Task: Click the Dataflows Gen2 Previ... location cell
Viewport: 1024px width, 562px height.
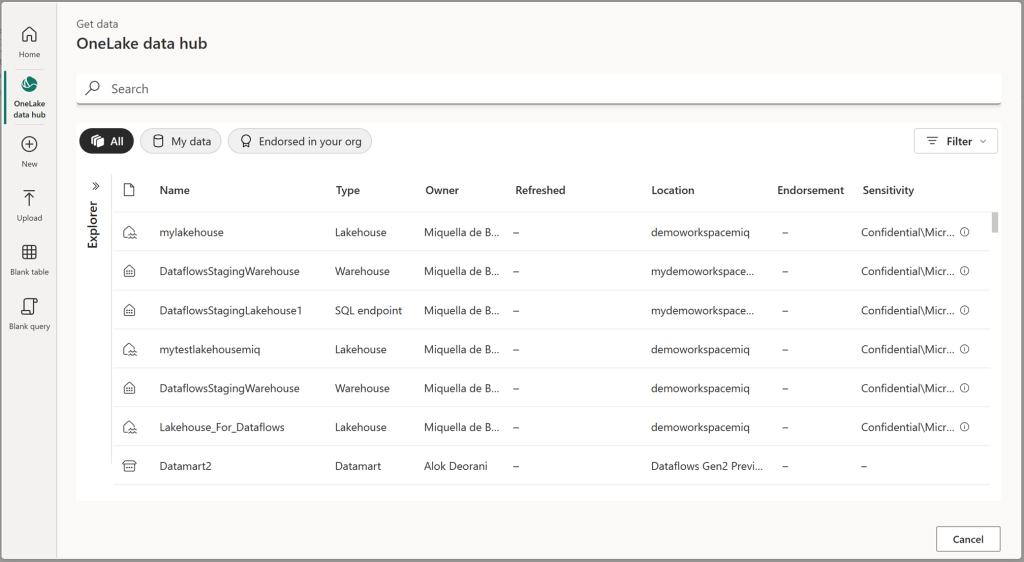Action: [x=707, y=466]
